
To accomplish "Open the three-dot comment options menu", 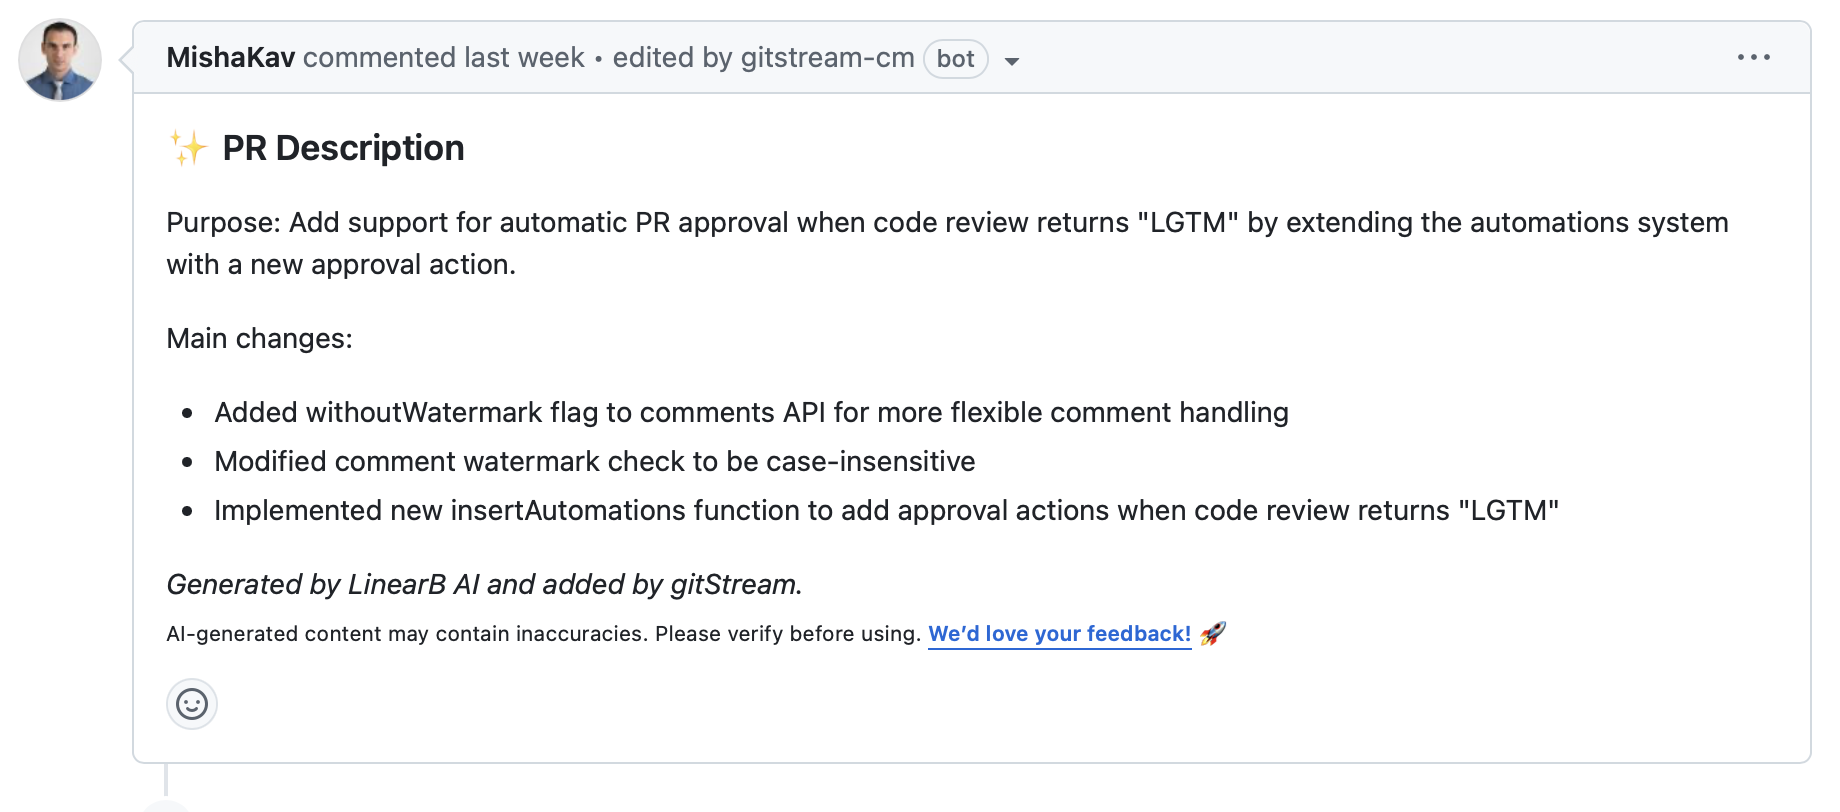I will [1753, 58].
